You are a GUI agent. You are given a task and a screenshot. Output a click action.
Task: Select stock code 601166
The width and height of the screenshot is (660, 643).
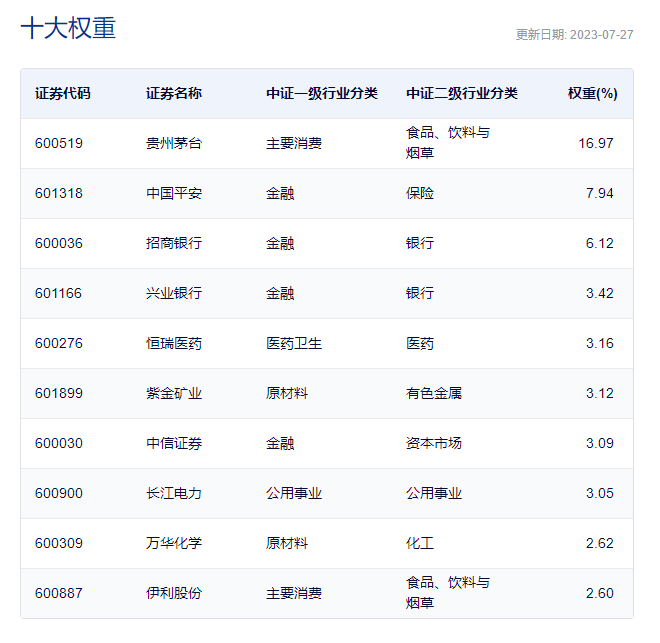[x=59, y=294]
